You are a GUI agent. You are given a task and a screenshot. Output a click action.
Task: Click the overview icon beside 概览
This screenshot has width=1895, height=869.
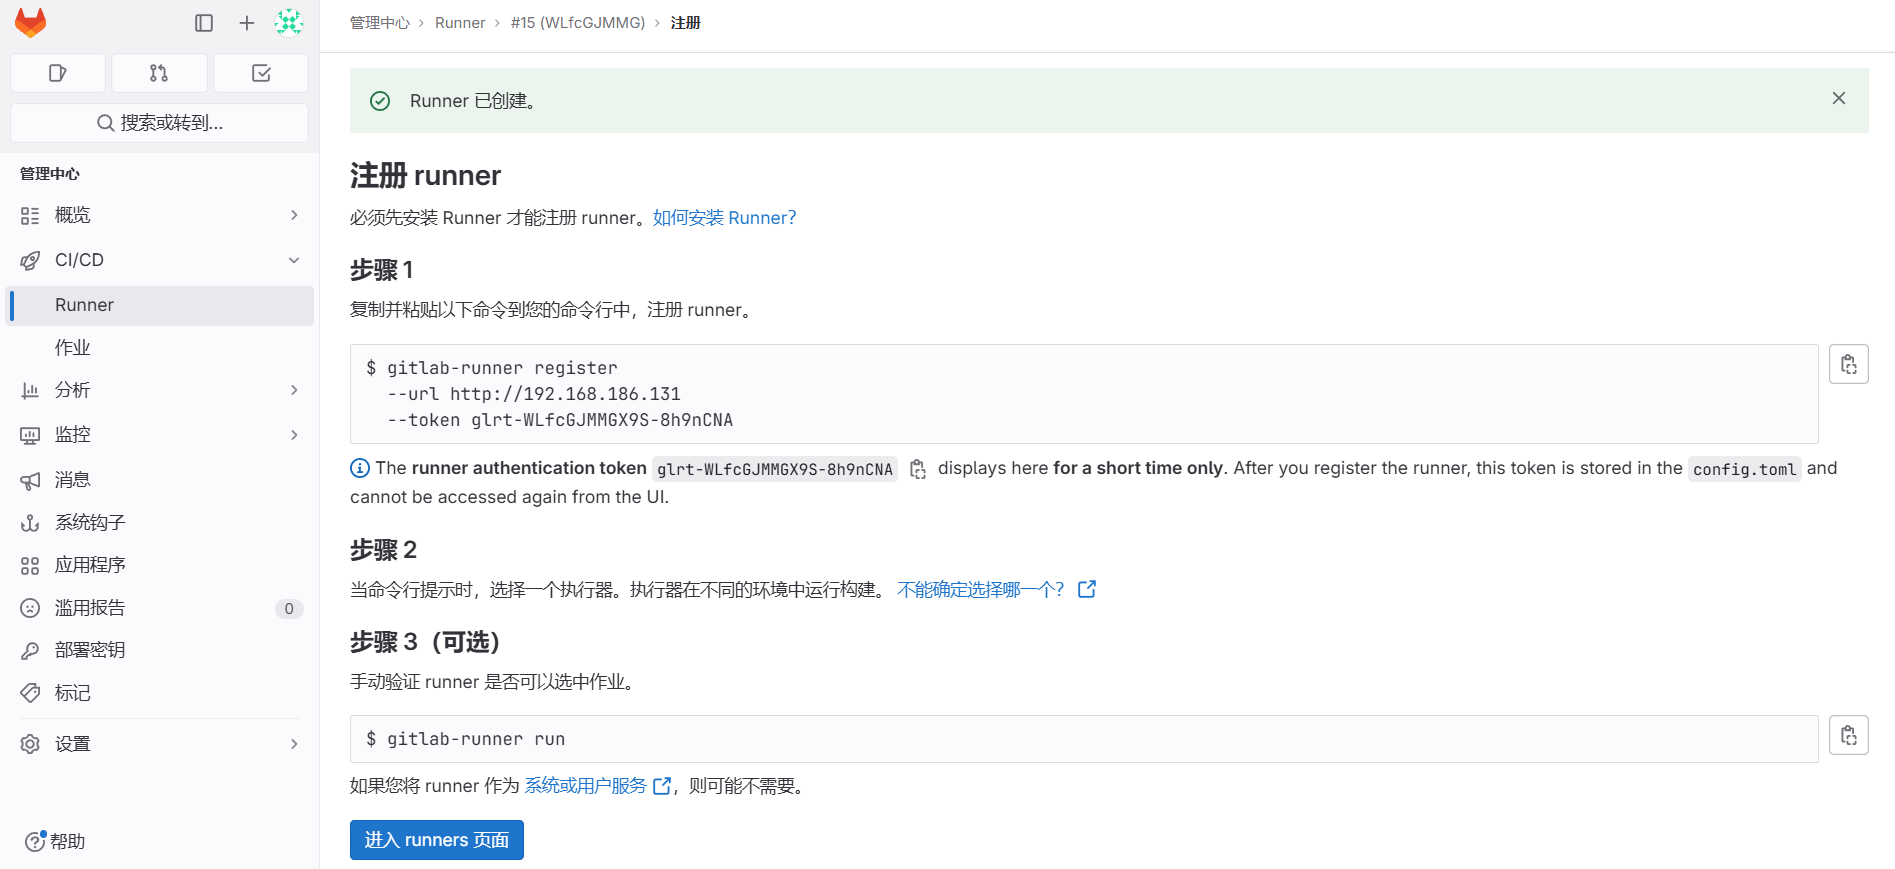pos(30,216)
